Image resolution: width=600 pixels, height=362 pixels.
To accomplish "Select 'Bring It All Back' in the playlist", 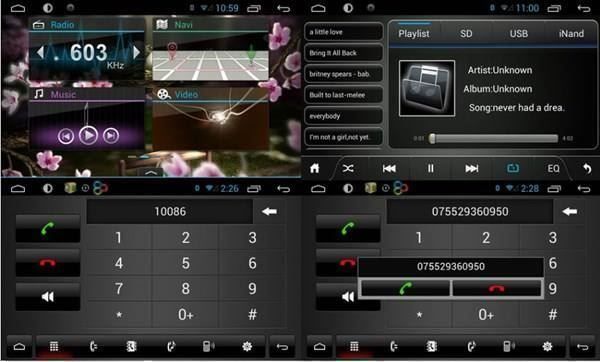I will pyautogui.click(x=344, y=53).
